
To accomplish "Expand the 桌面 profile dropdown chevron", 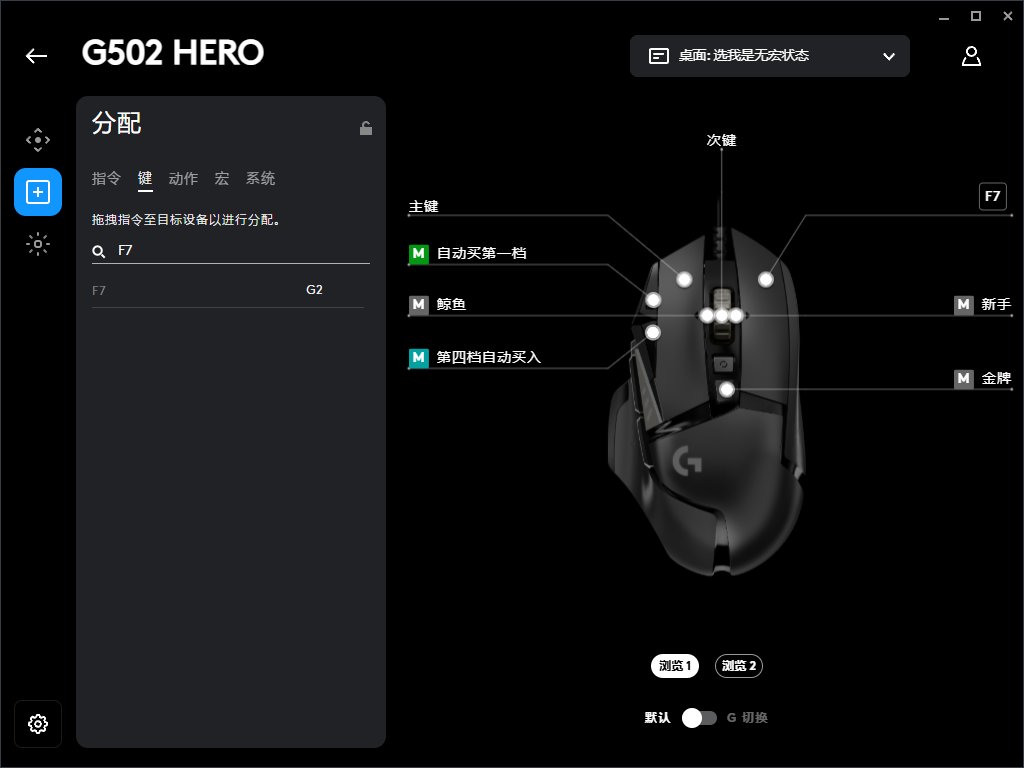I will pyautogui.click(x=889, y=56).
